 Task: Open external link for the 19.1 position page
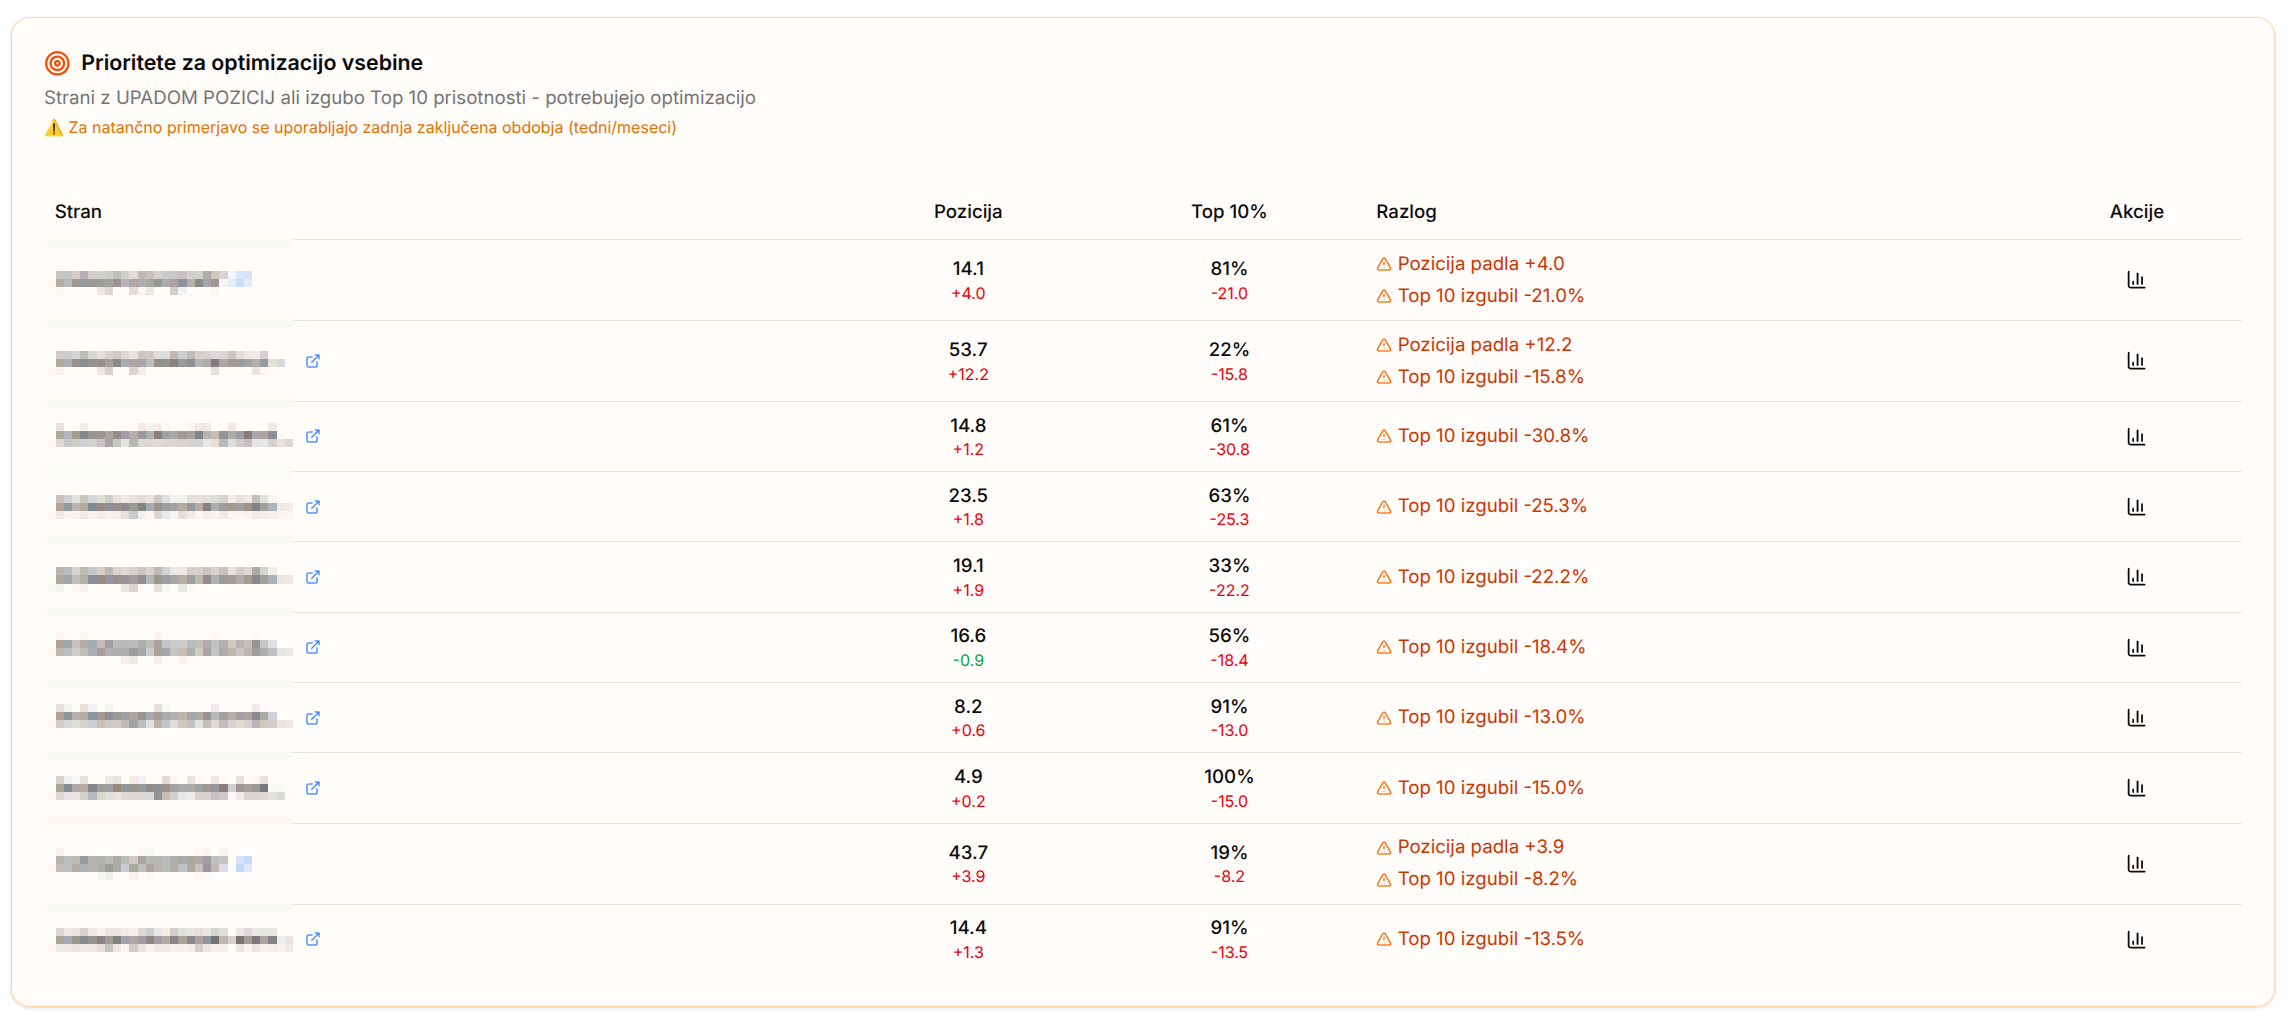(x=313, y=577)
